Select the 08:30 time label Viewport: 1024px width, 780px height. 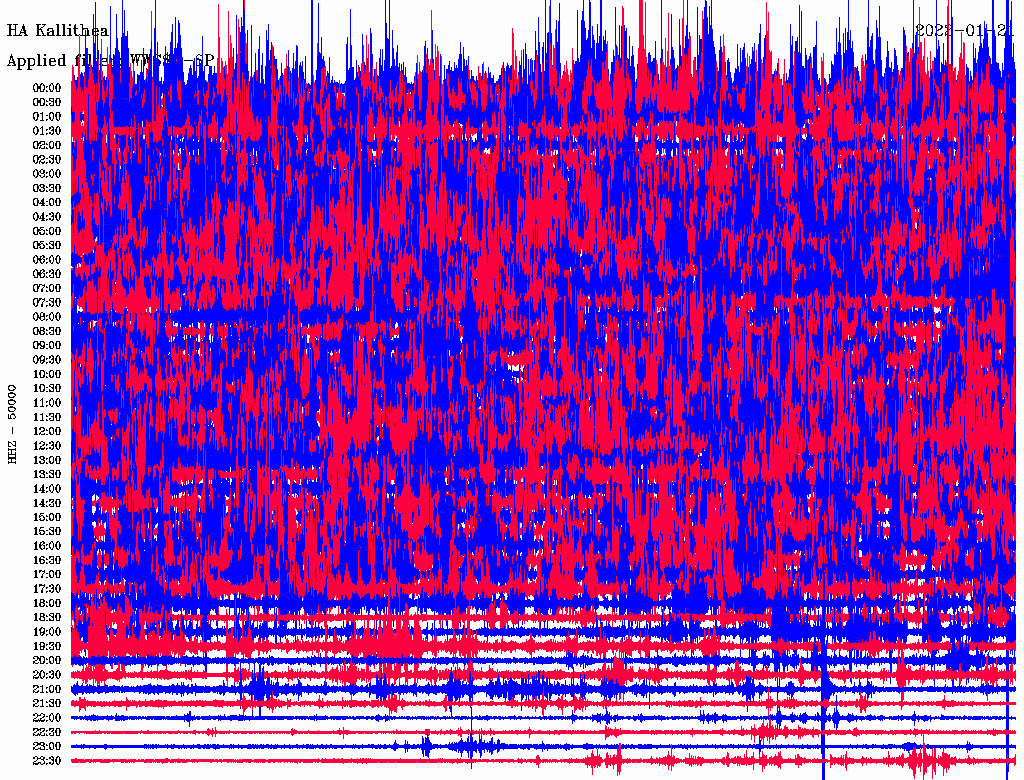47,331
